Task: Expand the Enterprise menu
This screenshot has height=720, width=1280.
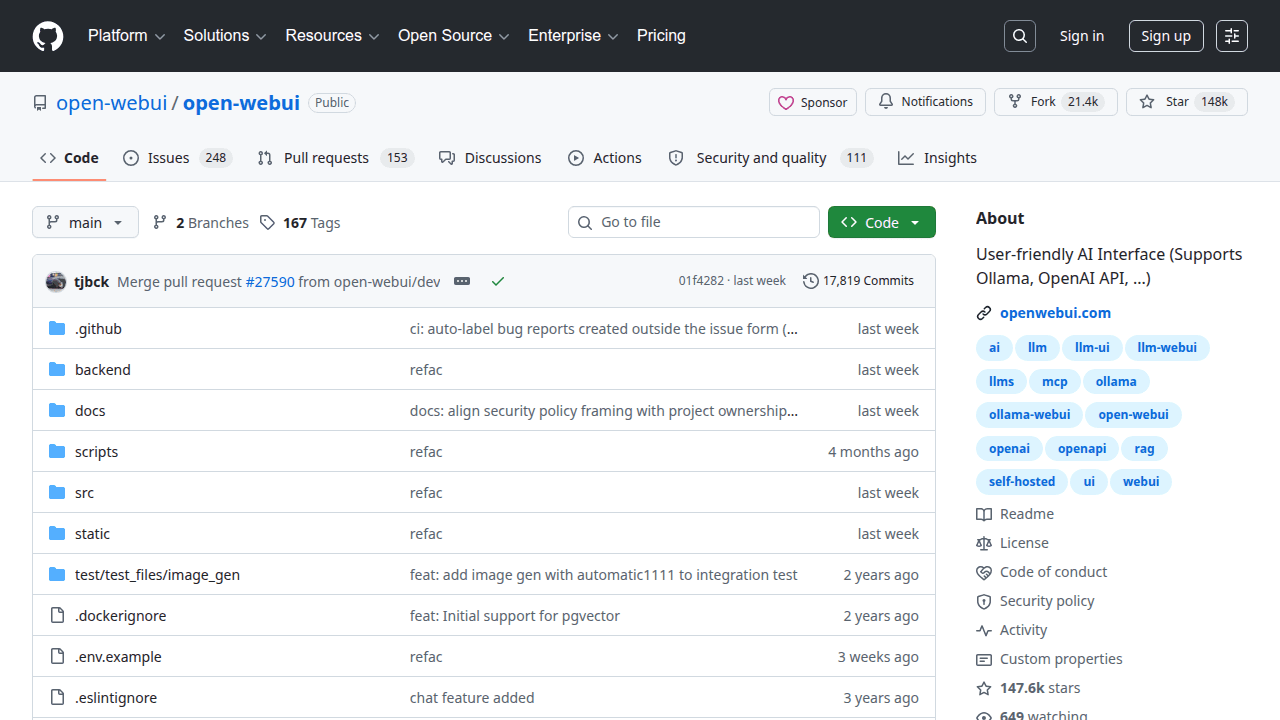Action: (x=574, y=36)
